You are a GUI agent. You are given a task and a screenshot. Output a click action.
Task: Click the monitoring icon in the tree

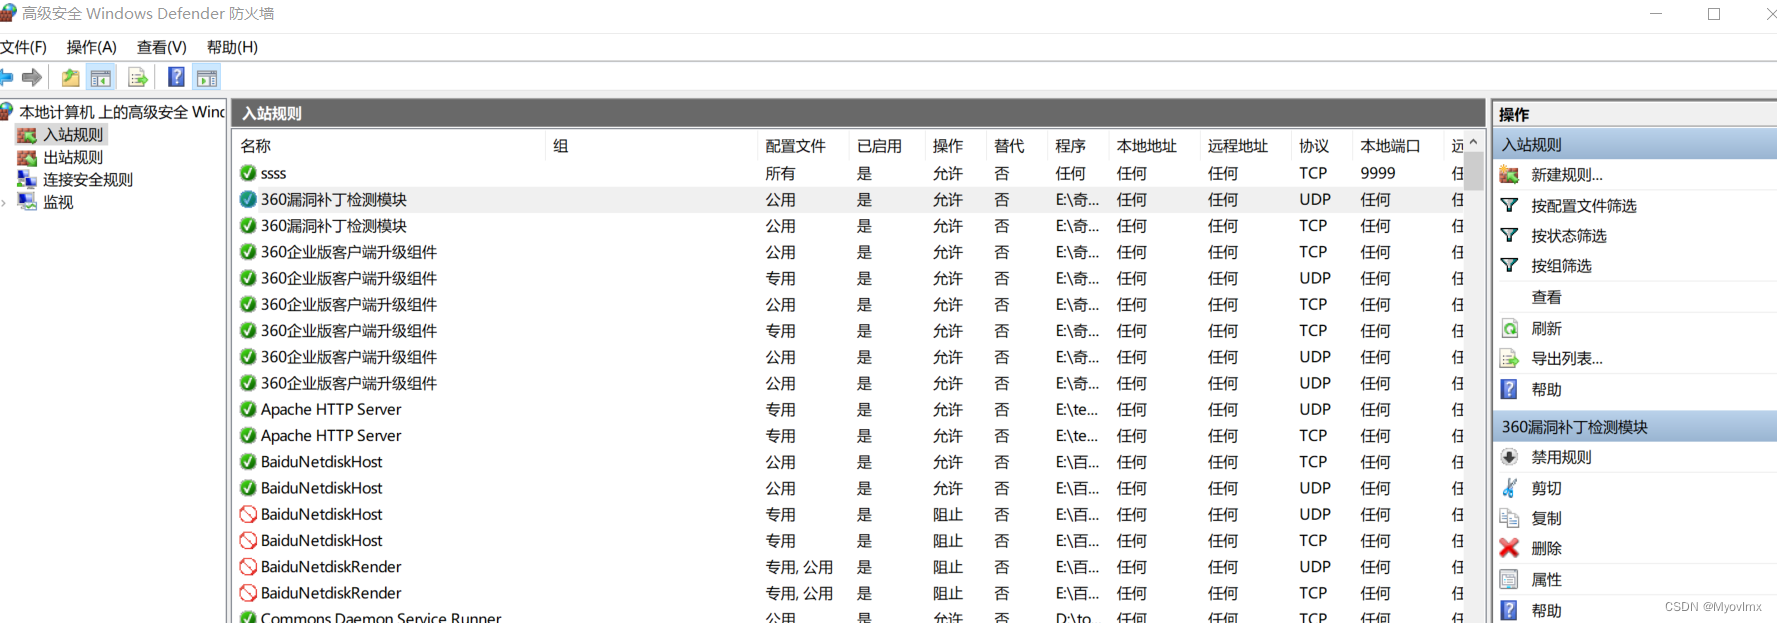click(27, 202)
